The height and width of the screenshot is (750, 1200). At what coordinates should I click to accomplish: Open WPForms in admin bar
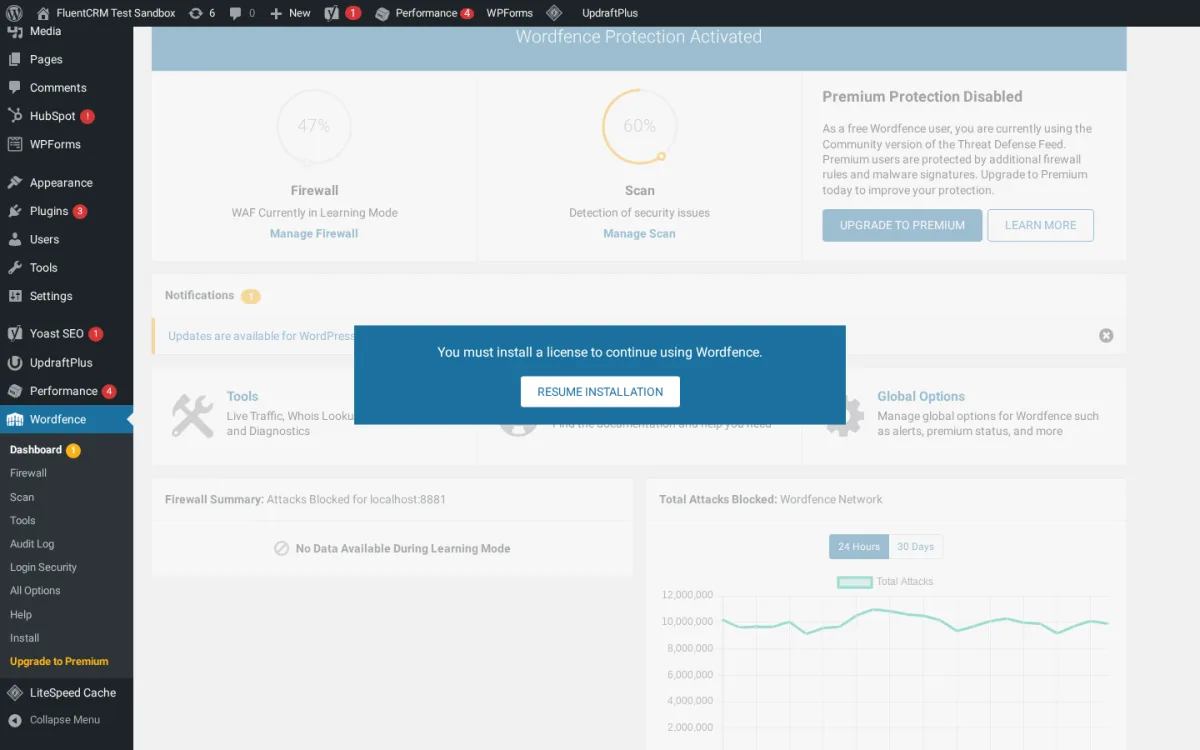(x=509, y=13)
